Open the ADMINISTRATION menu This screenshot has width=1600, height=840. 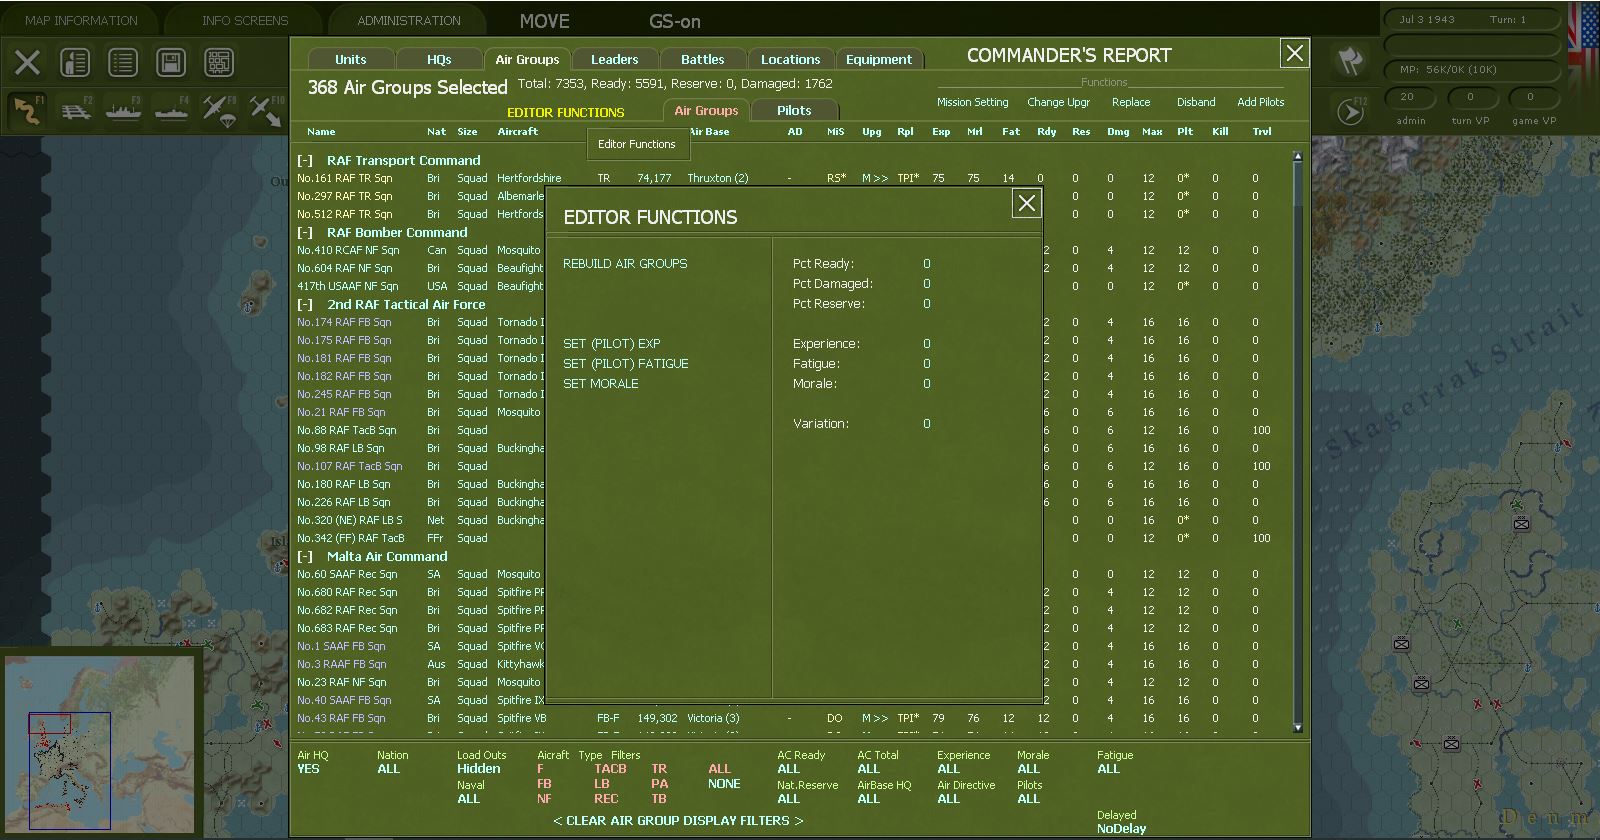tap(409, 20)
